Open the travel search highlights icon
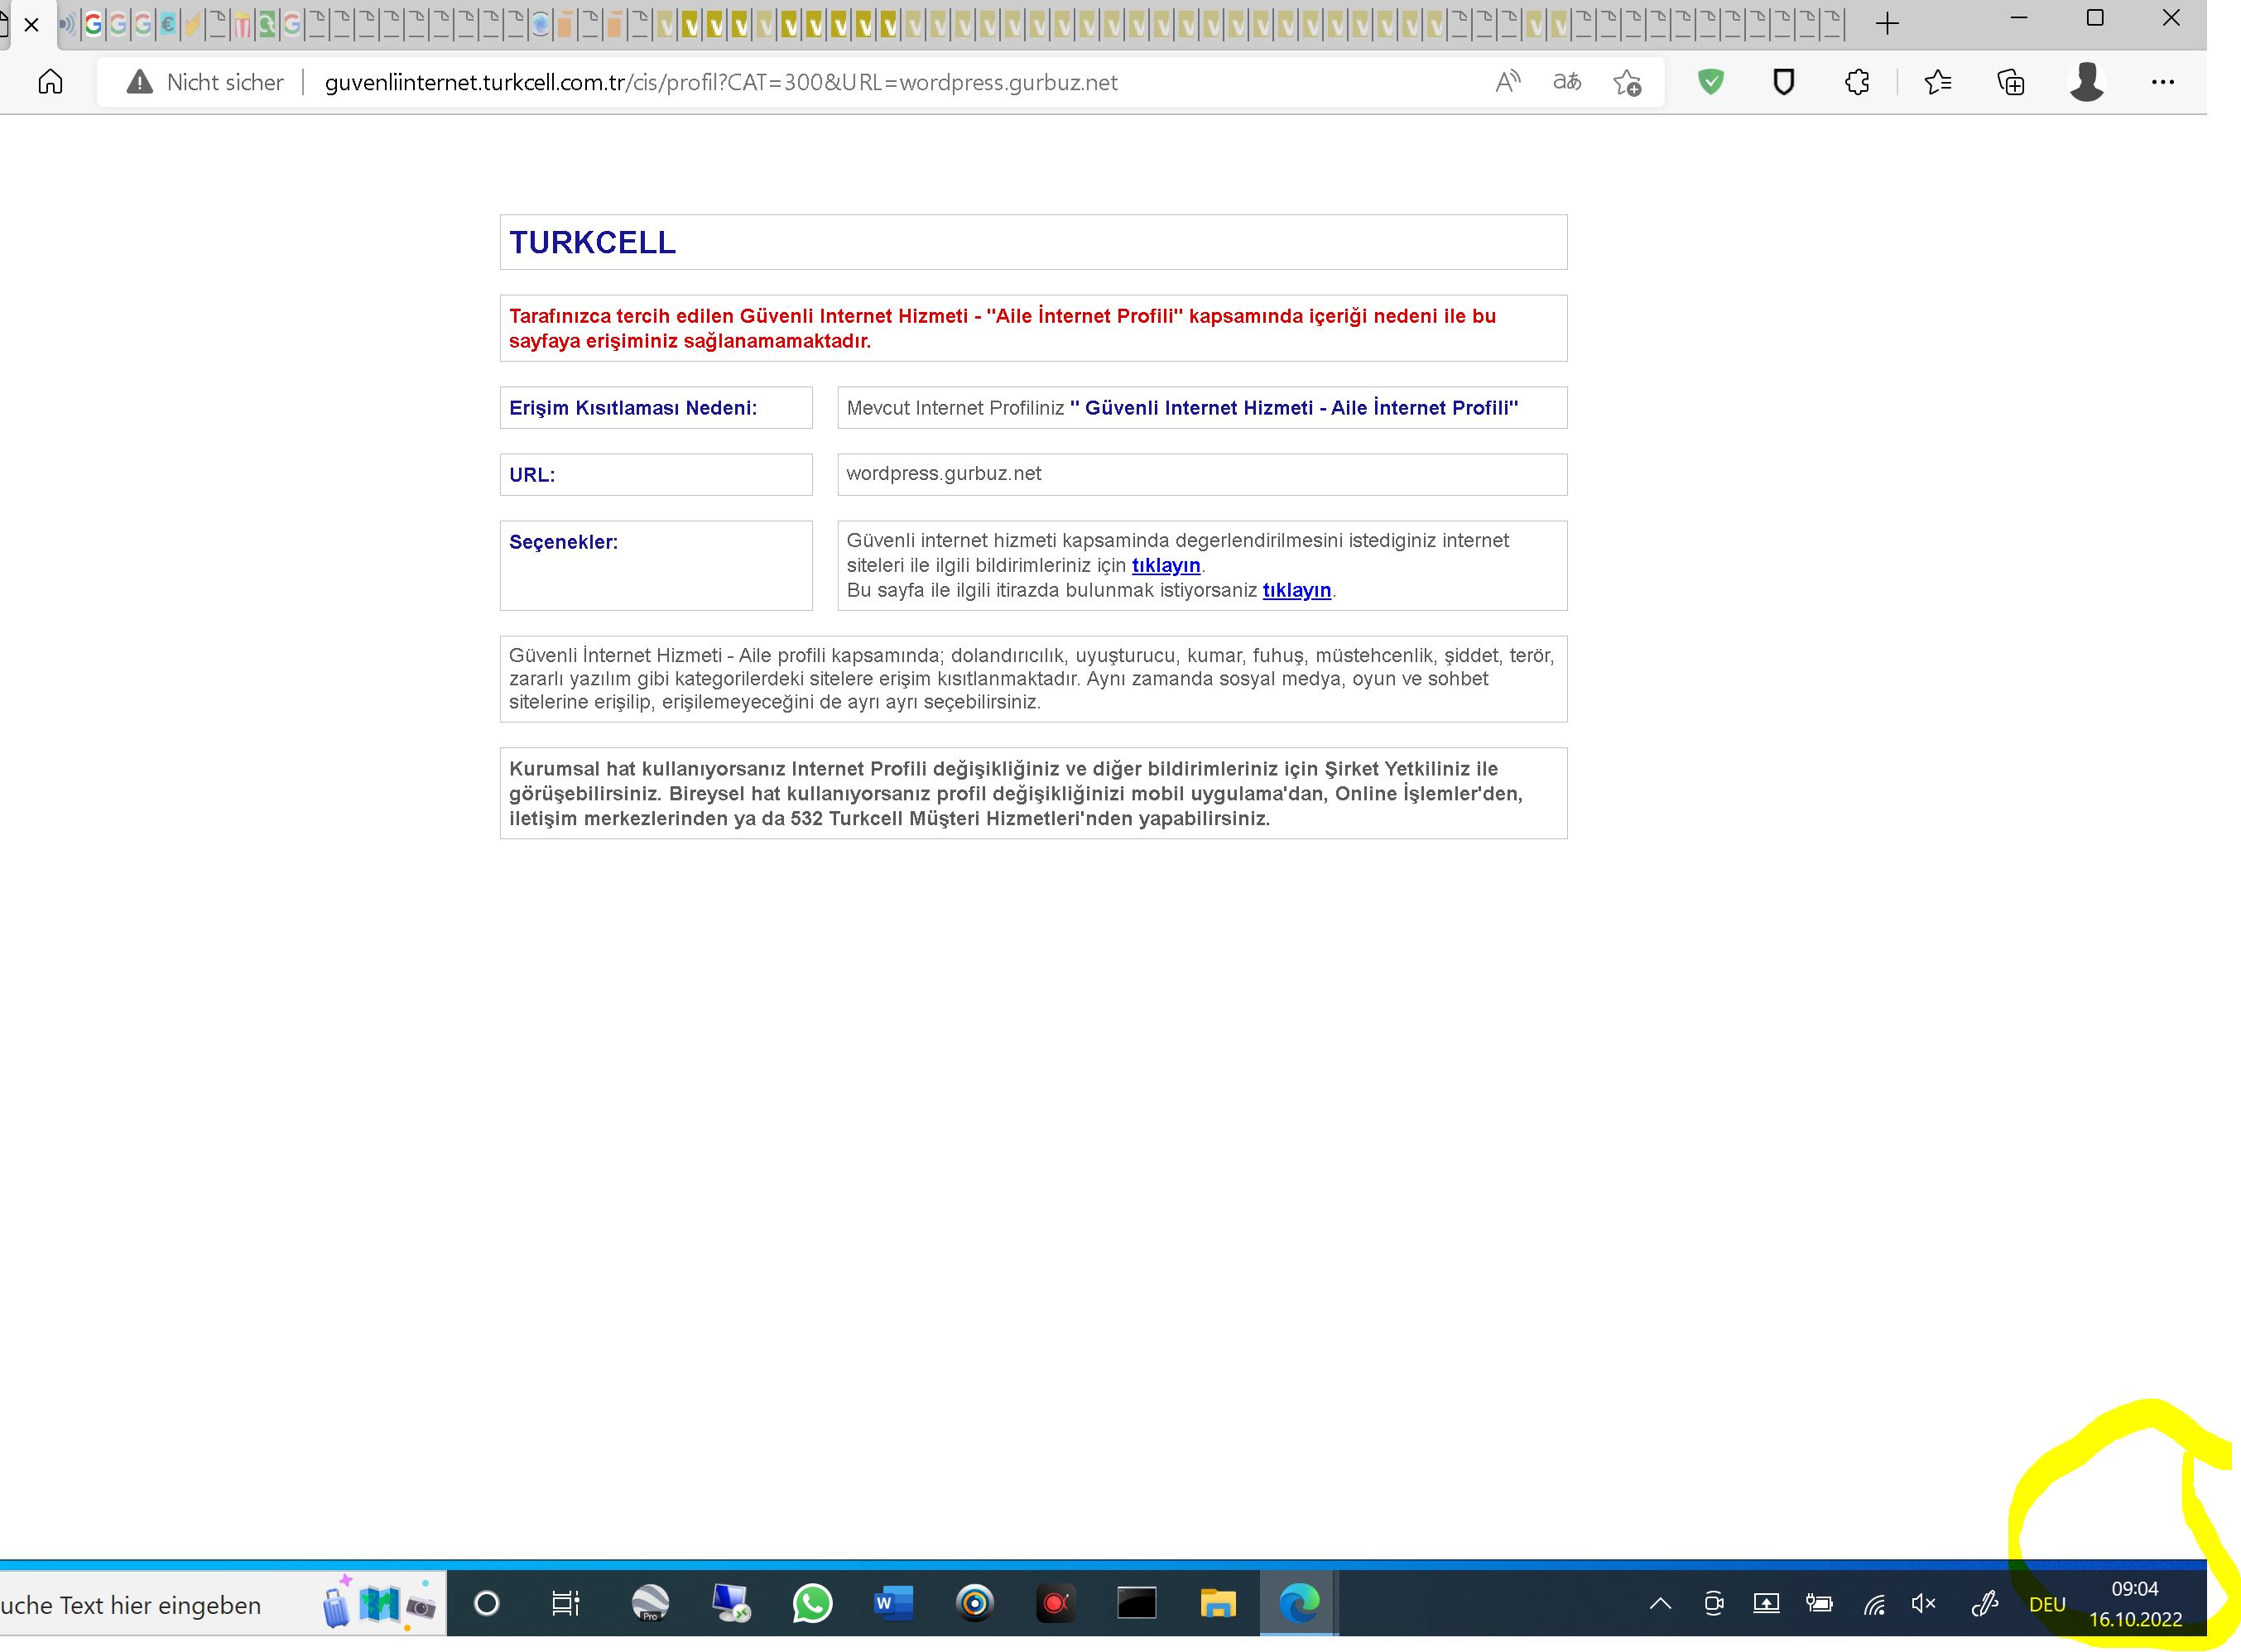2241x1652 pixels. [380, 1604]
